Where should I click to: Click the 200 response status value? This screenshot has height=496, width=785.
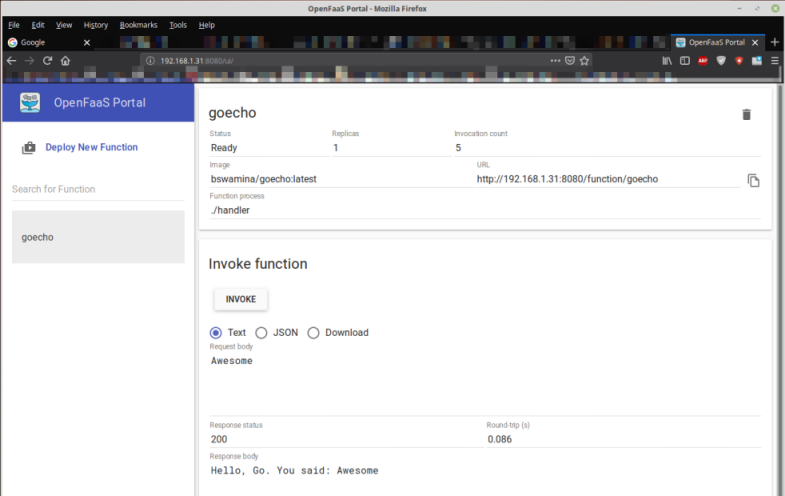pos(219,439)
